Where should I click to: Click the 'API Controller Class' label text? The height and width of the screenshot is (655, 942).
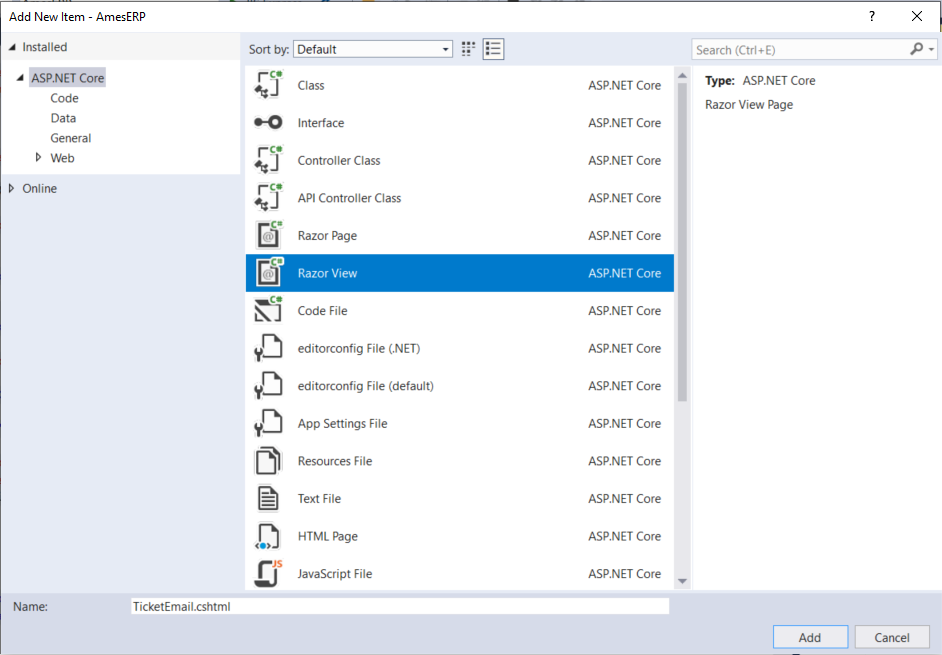(349, 198)
